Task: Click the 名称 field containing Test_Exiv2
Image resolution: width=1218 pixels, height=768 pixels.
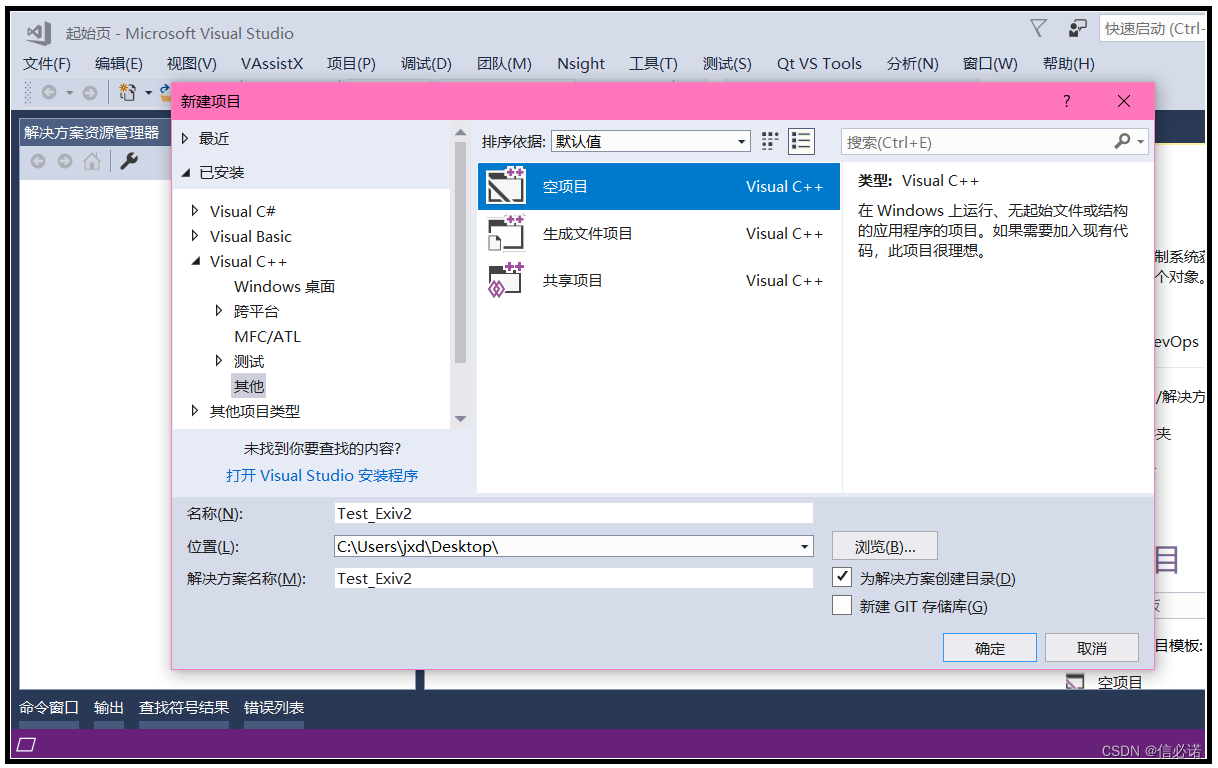Action: (574, 513)
